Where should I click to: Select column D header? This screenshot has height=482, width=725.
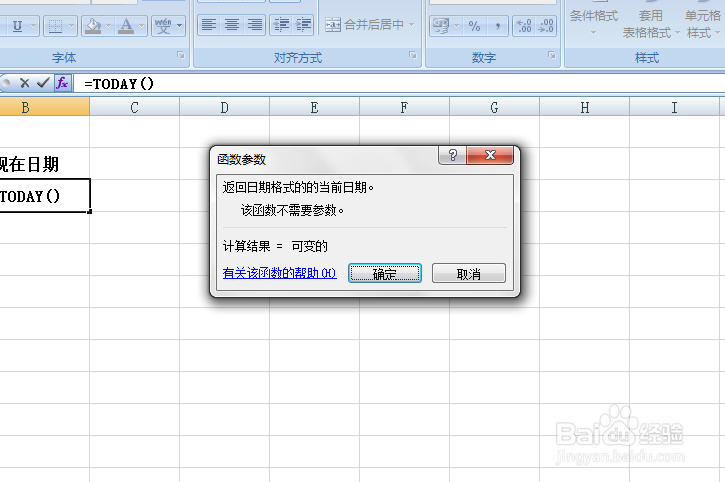(x=224, y=107)
